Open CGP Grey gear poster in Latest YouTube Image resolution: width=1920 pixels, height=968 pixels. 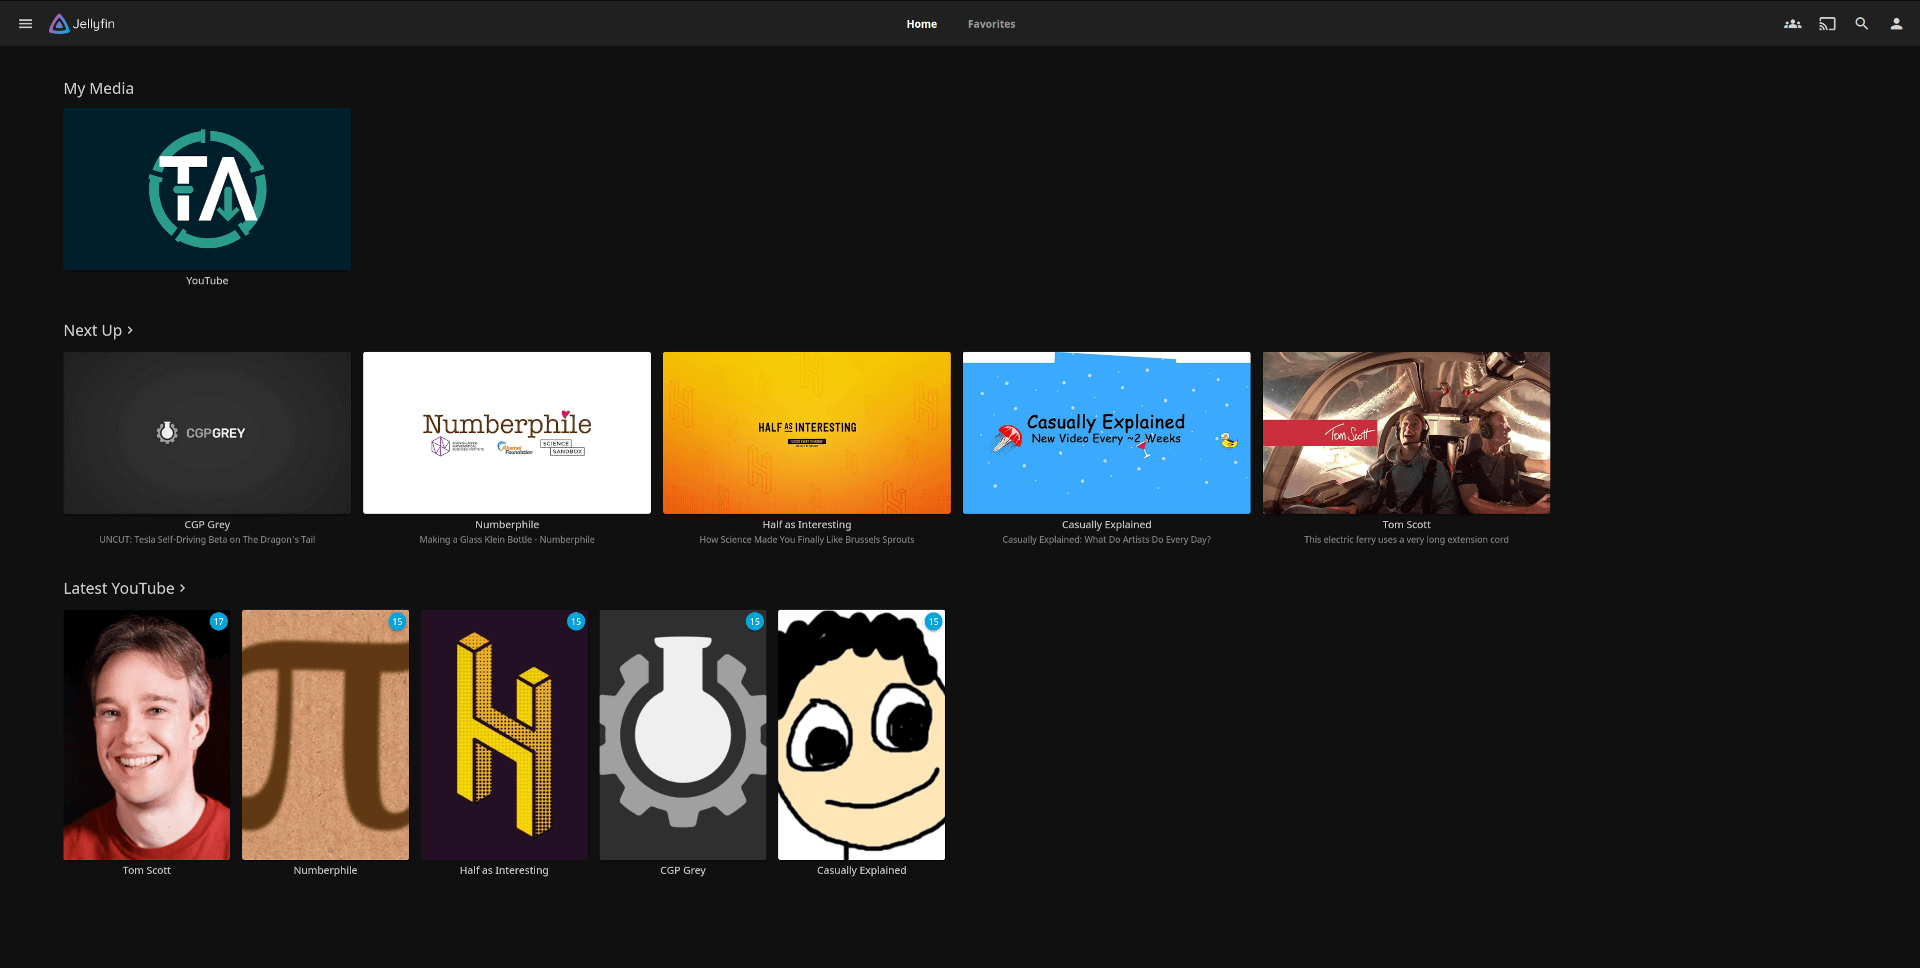[683, 735]
